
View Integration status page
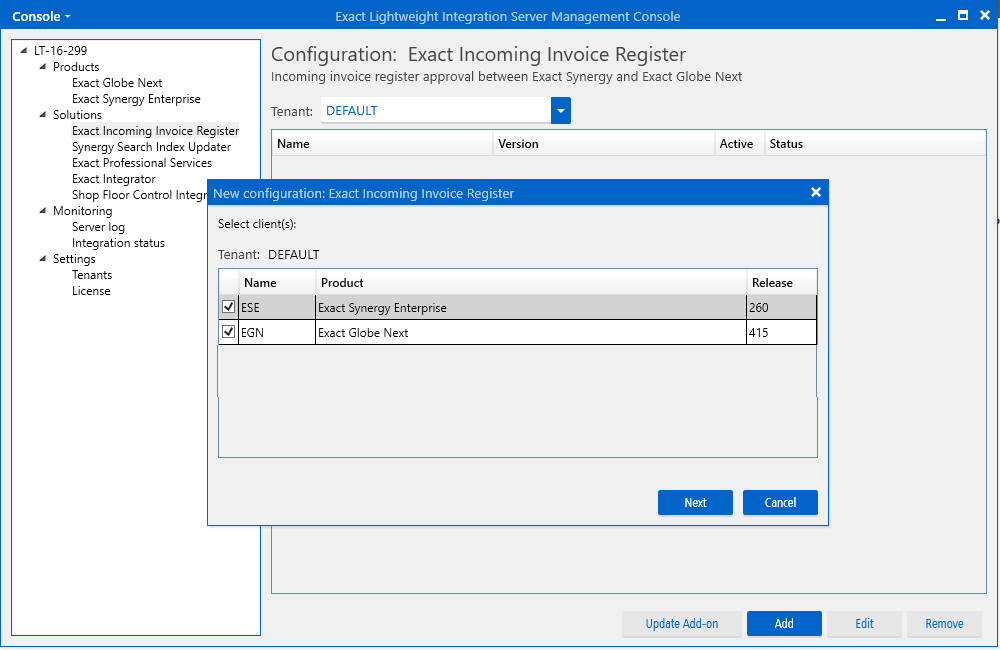(x=118, y=243)
